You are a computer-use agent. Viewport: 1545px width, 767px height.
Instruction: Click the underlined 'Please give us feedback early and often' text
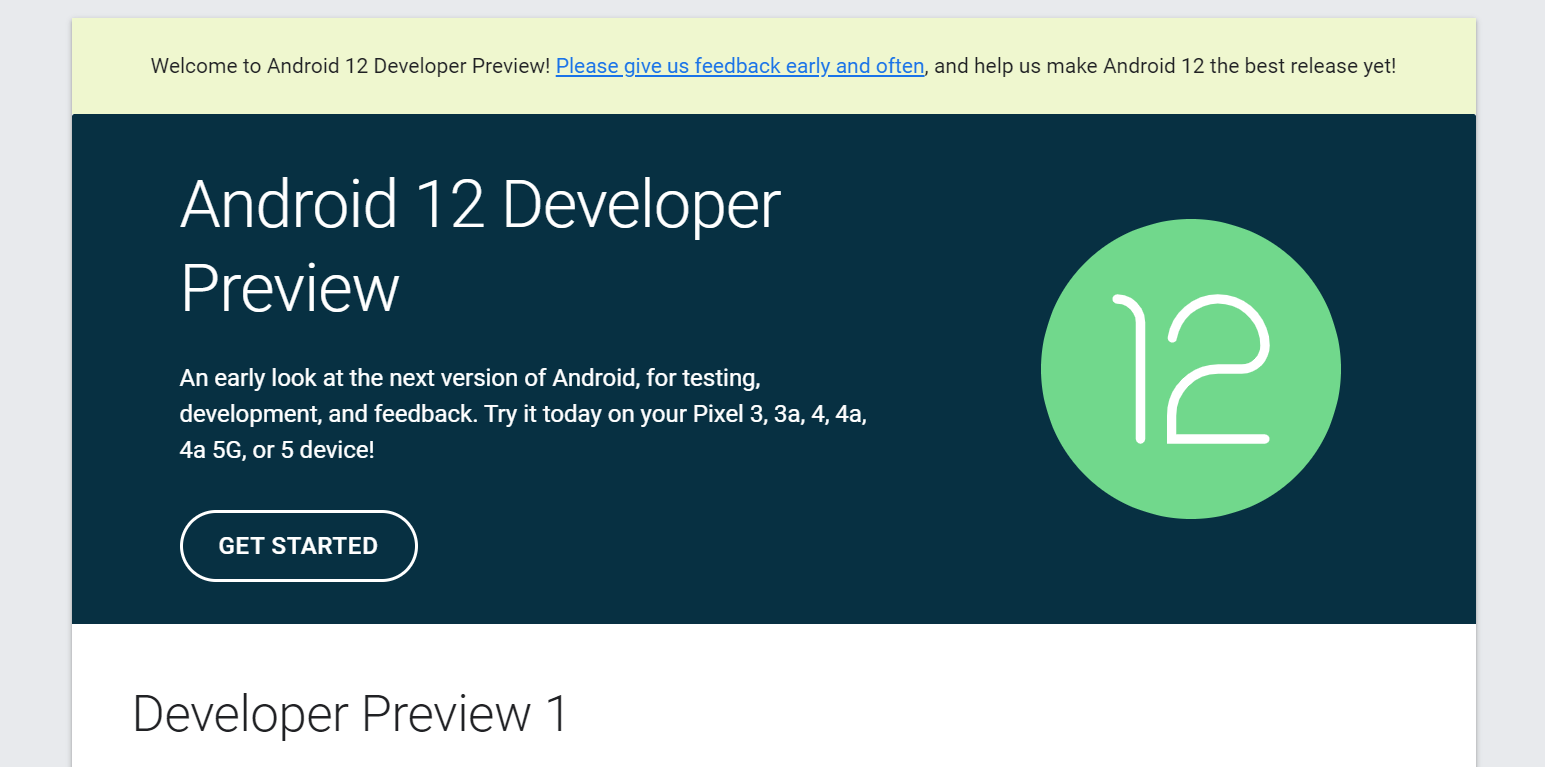click(x=739, y=66)
